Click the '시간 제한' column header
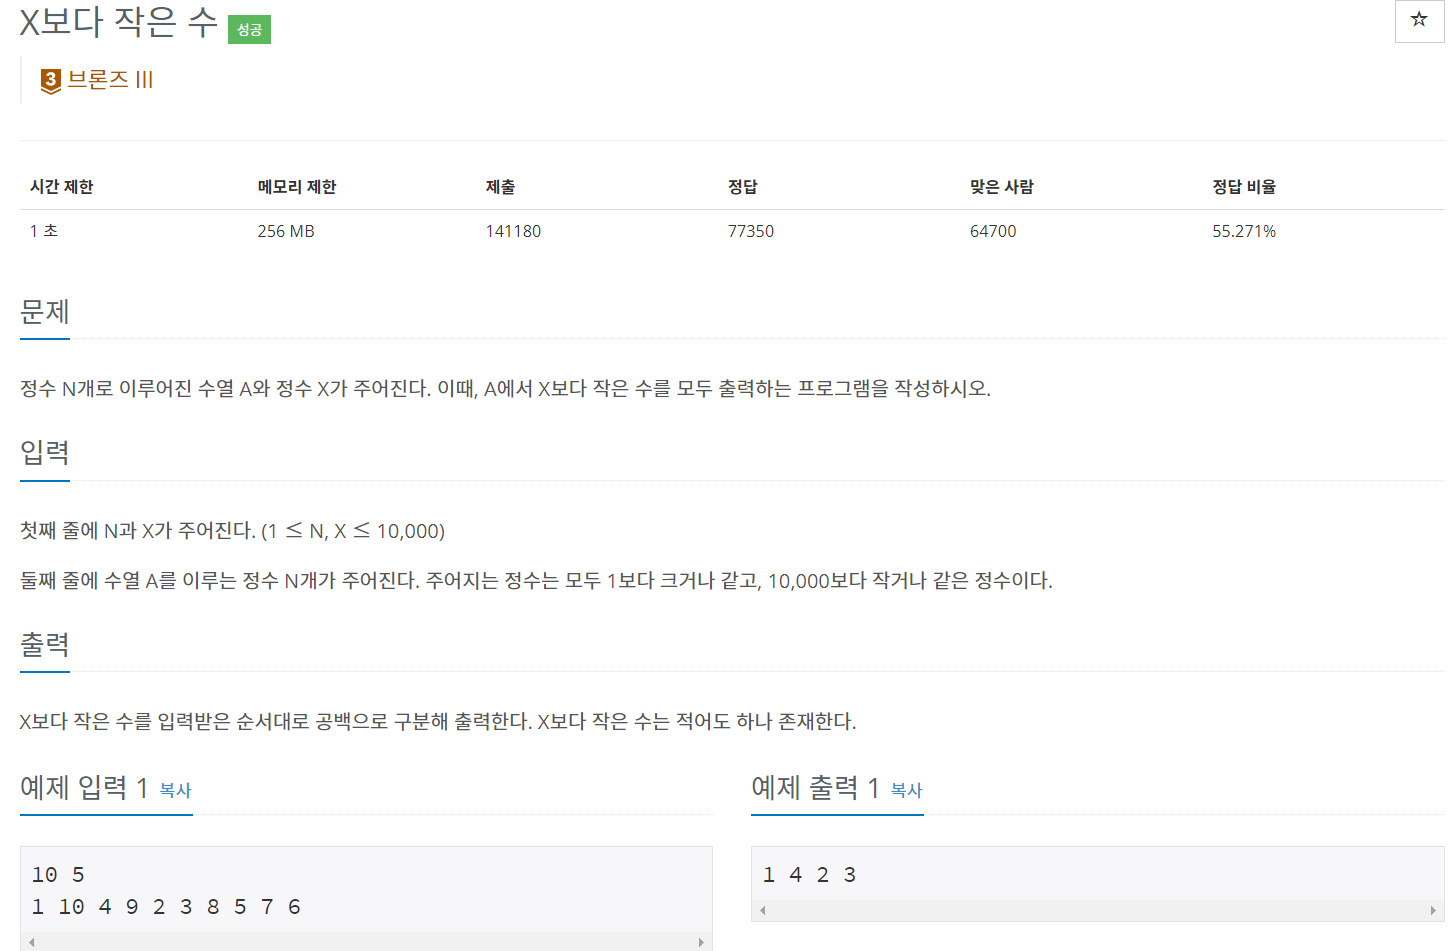Screen dimensions: 1450x951 click(61, 187)
